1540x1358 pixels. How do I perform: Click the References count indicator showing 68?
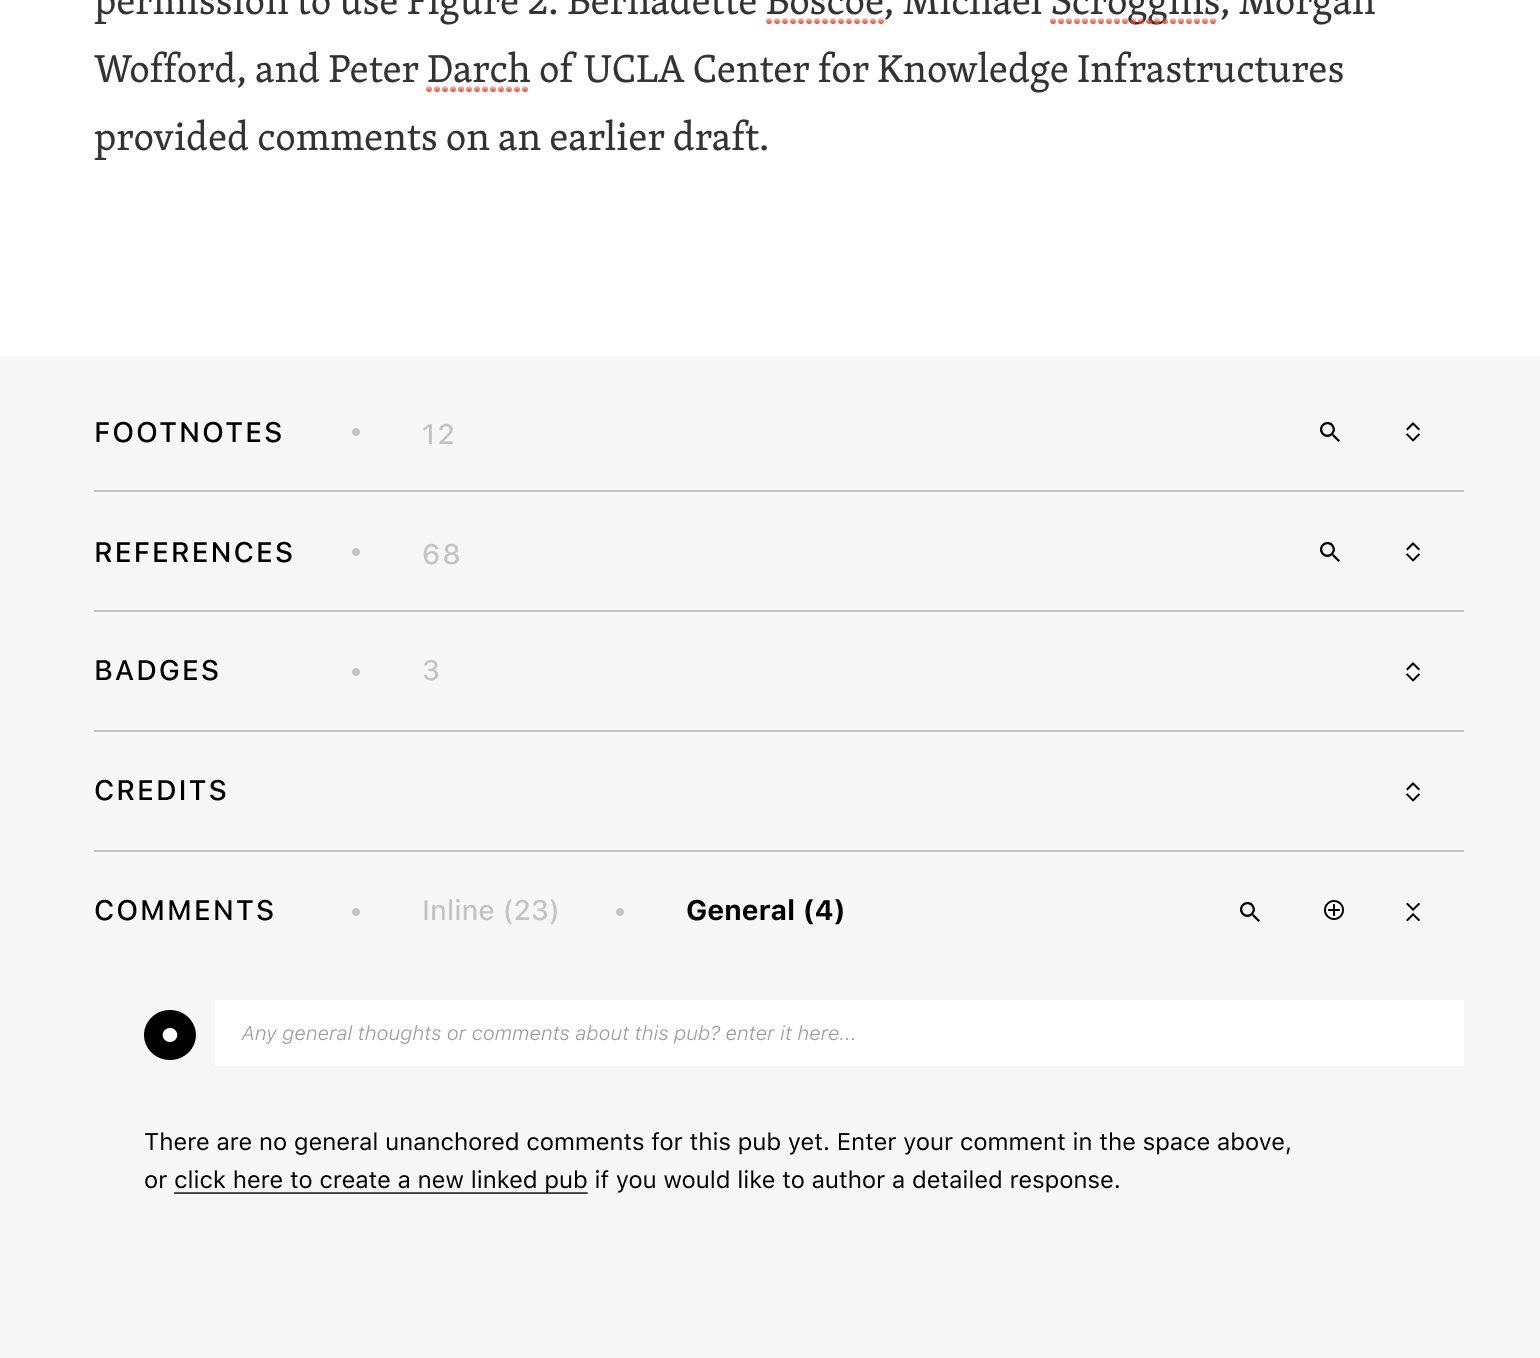440,553
